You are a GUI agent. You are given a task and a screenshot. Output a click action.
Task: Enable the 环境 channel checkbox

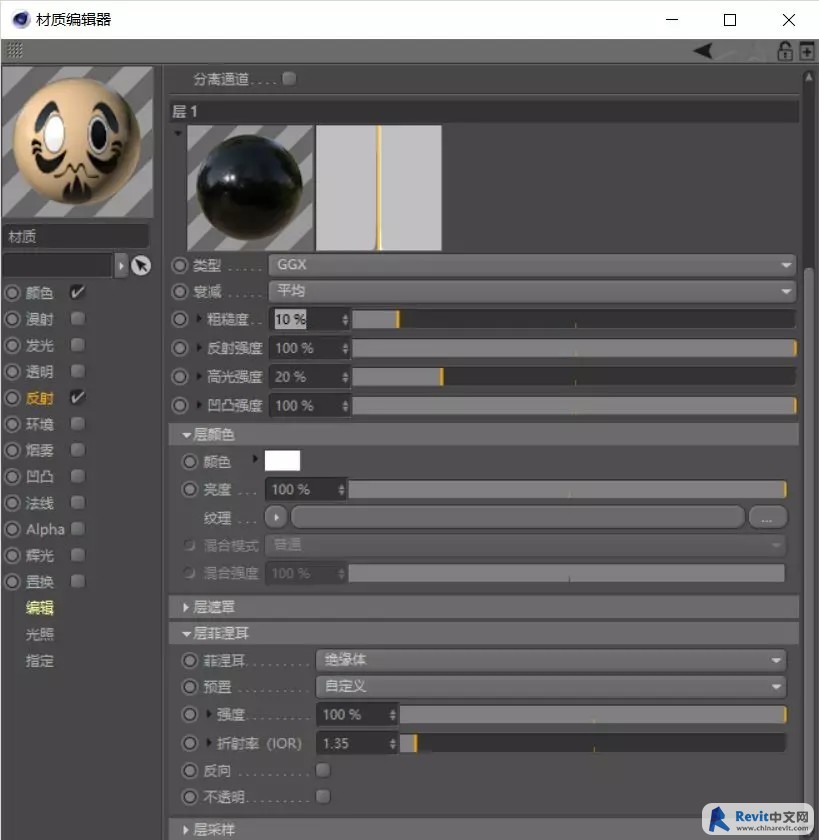(78, 424)
